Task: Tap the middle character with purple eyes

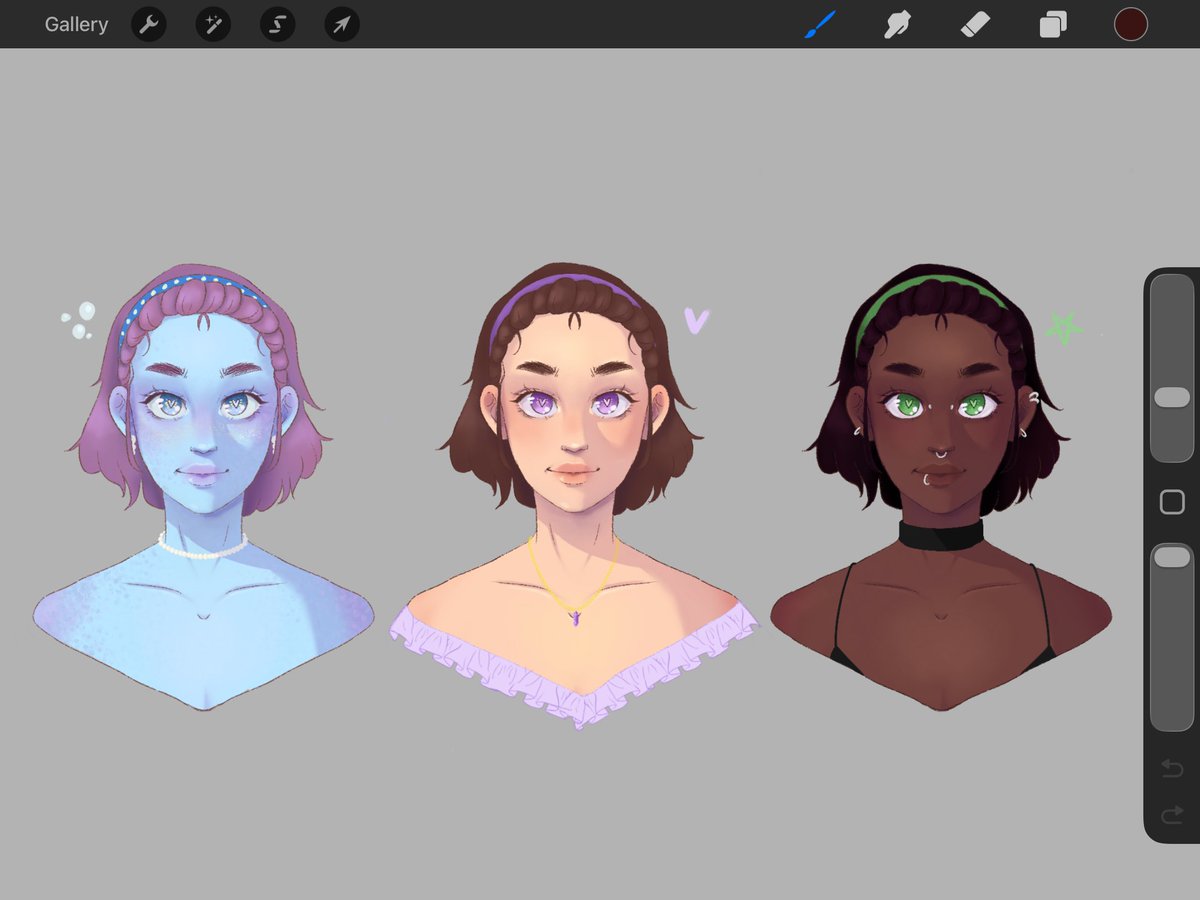Action: pyautogui.click(x=575, y=495)
